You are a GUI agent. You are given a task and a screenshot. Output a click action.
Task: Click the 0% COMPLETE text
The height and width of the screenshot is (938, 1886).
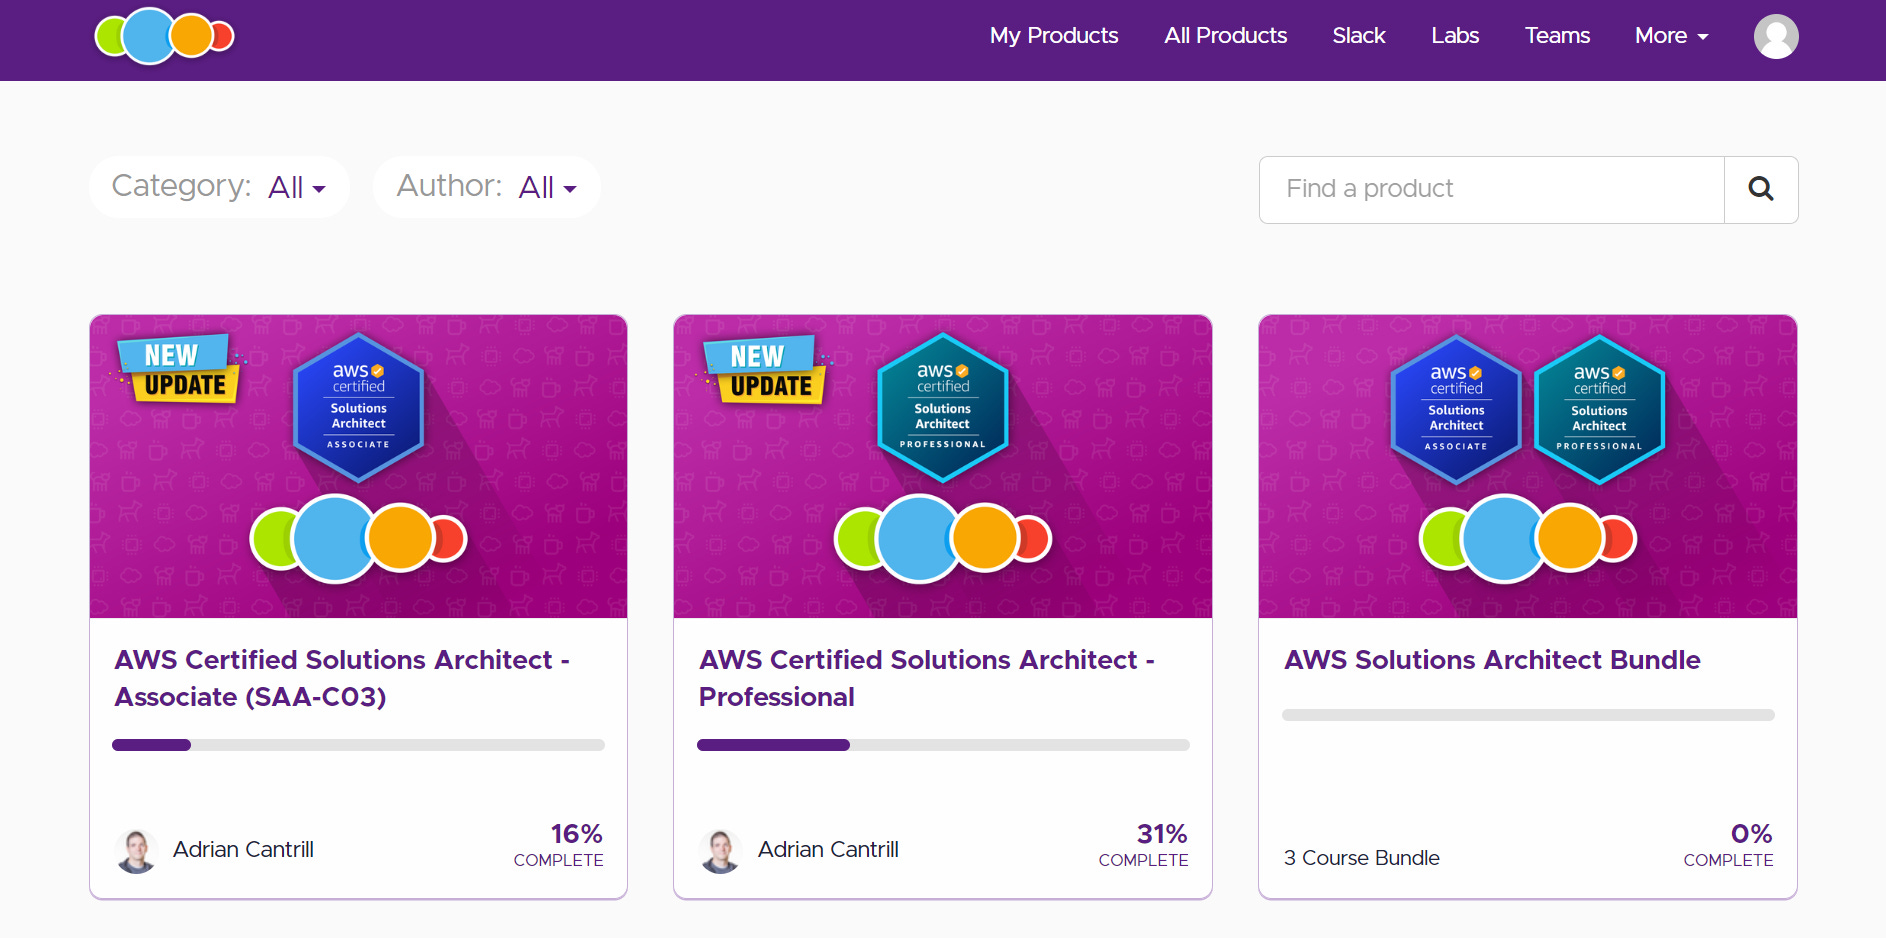(1728, 845)
